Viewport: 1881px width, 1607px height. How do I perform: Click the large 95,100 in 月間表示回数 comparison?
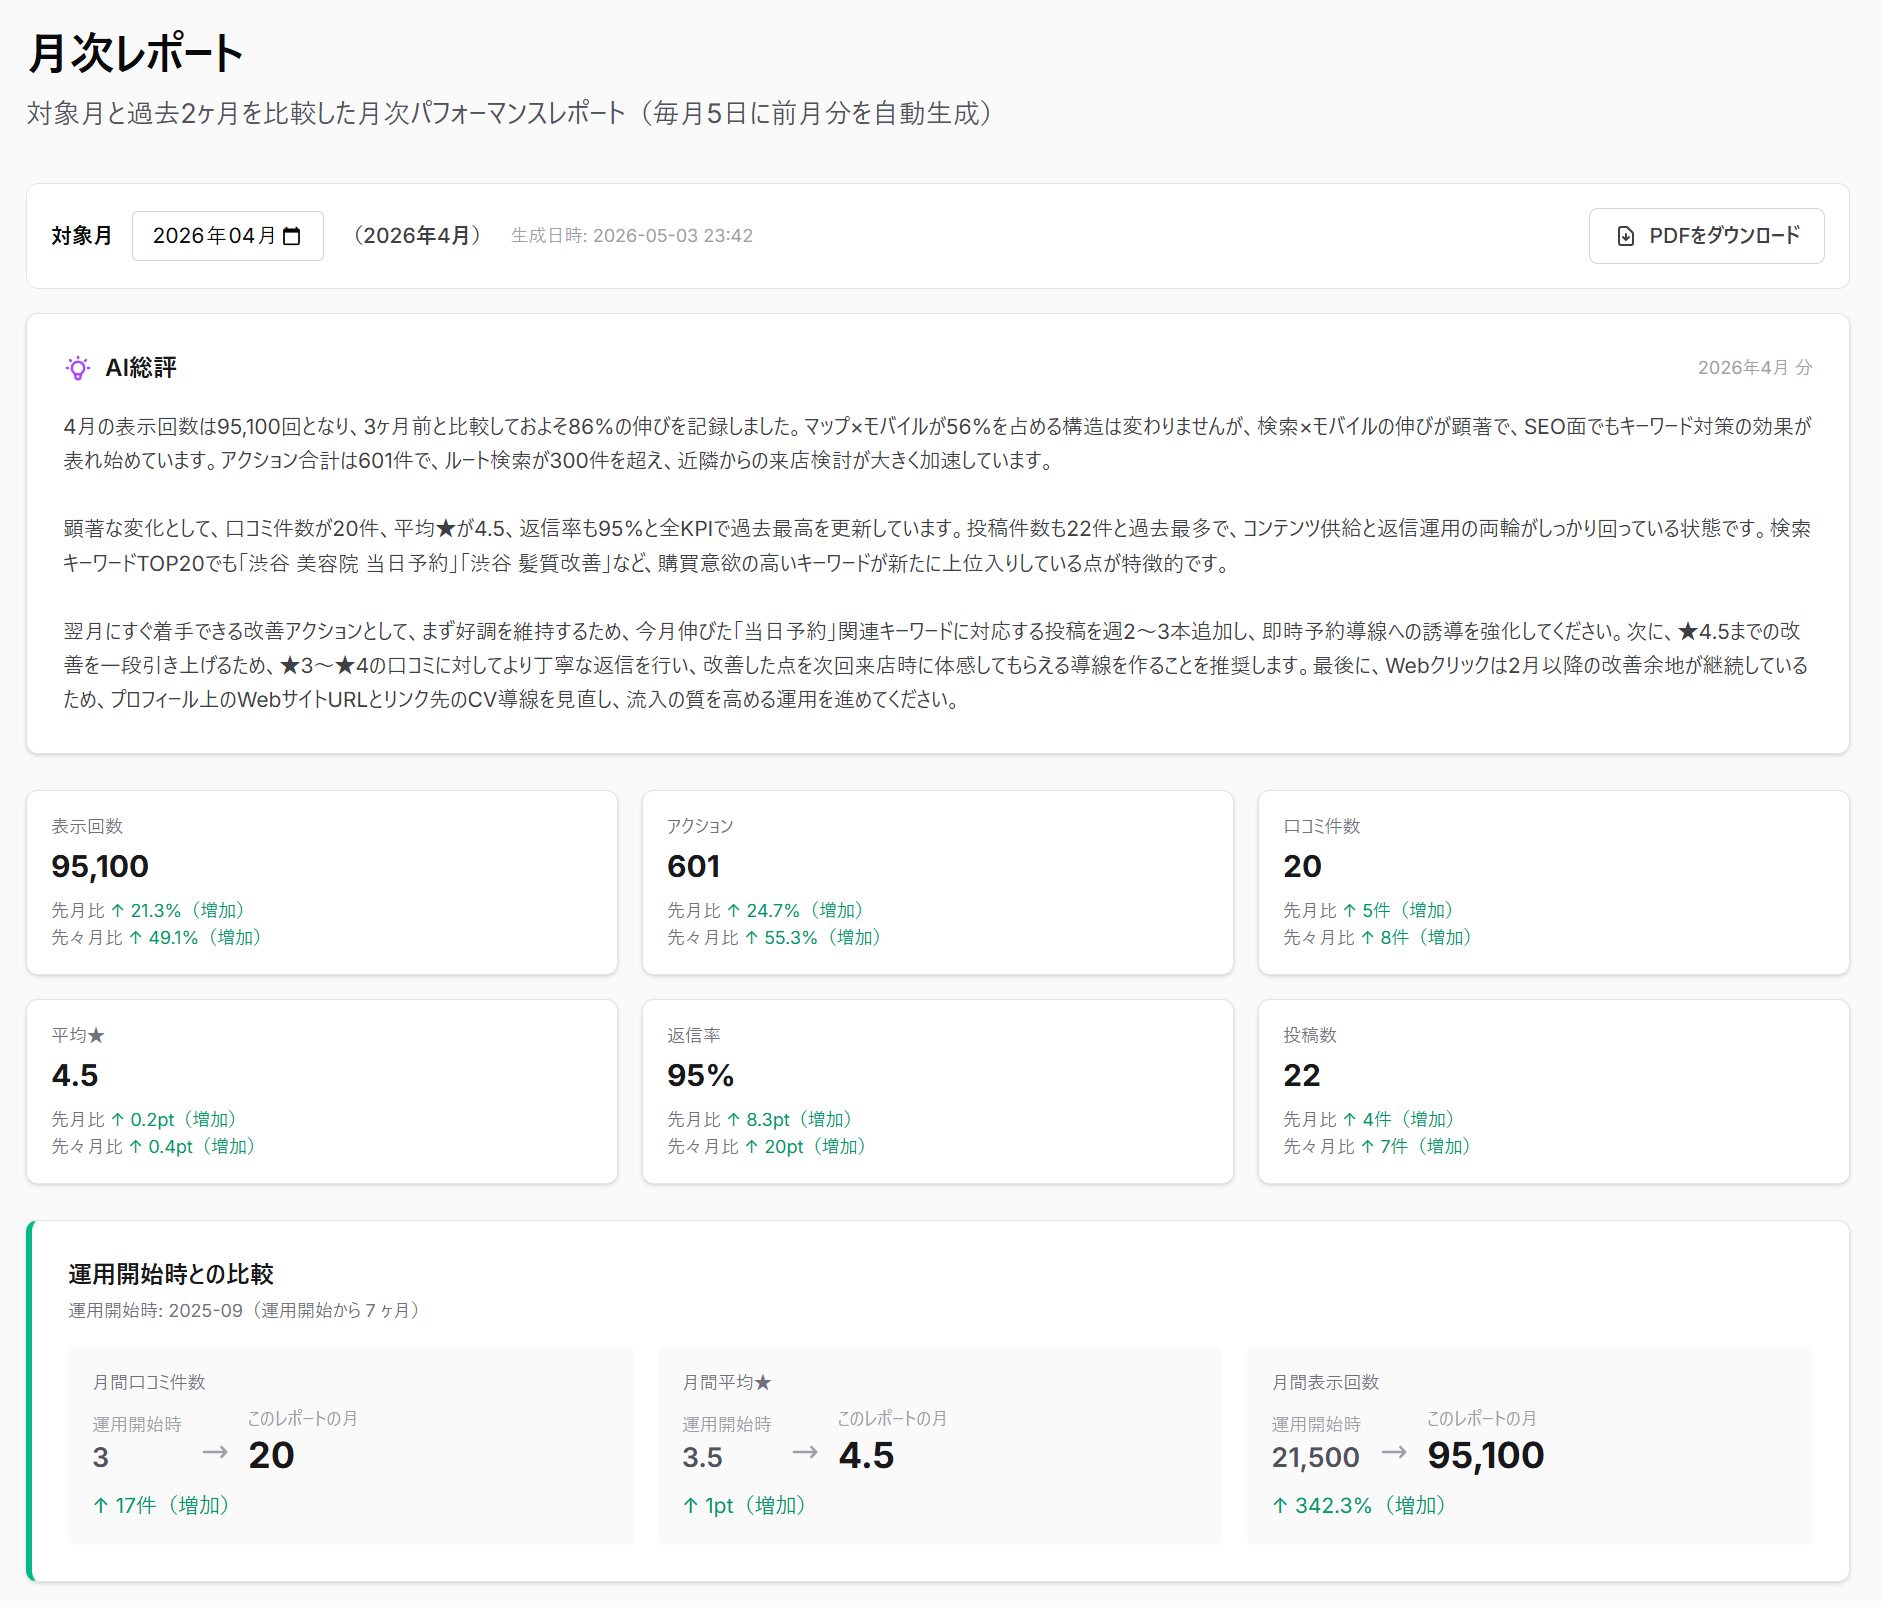[x=1485, y=1455]
